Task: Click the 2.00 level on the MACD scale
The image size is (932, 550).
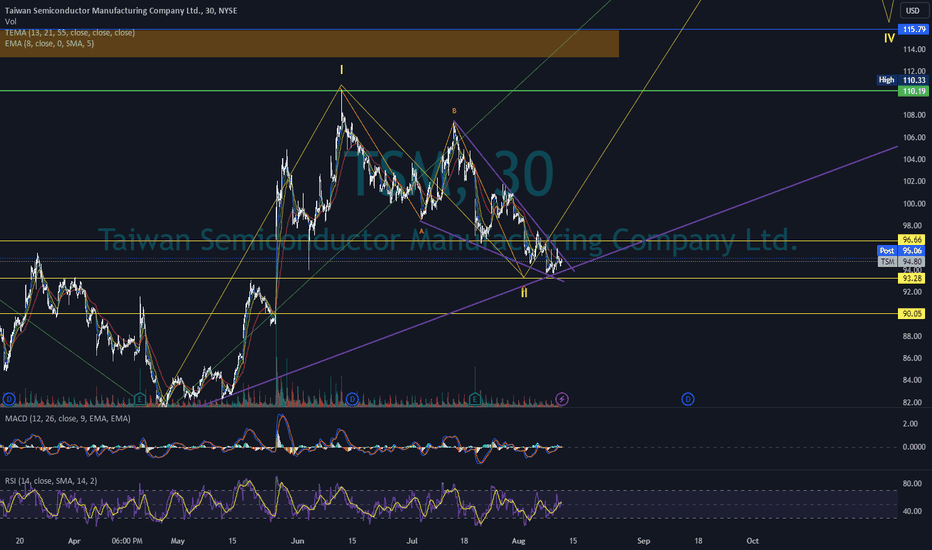Action: point(910,424)
